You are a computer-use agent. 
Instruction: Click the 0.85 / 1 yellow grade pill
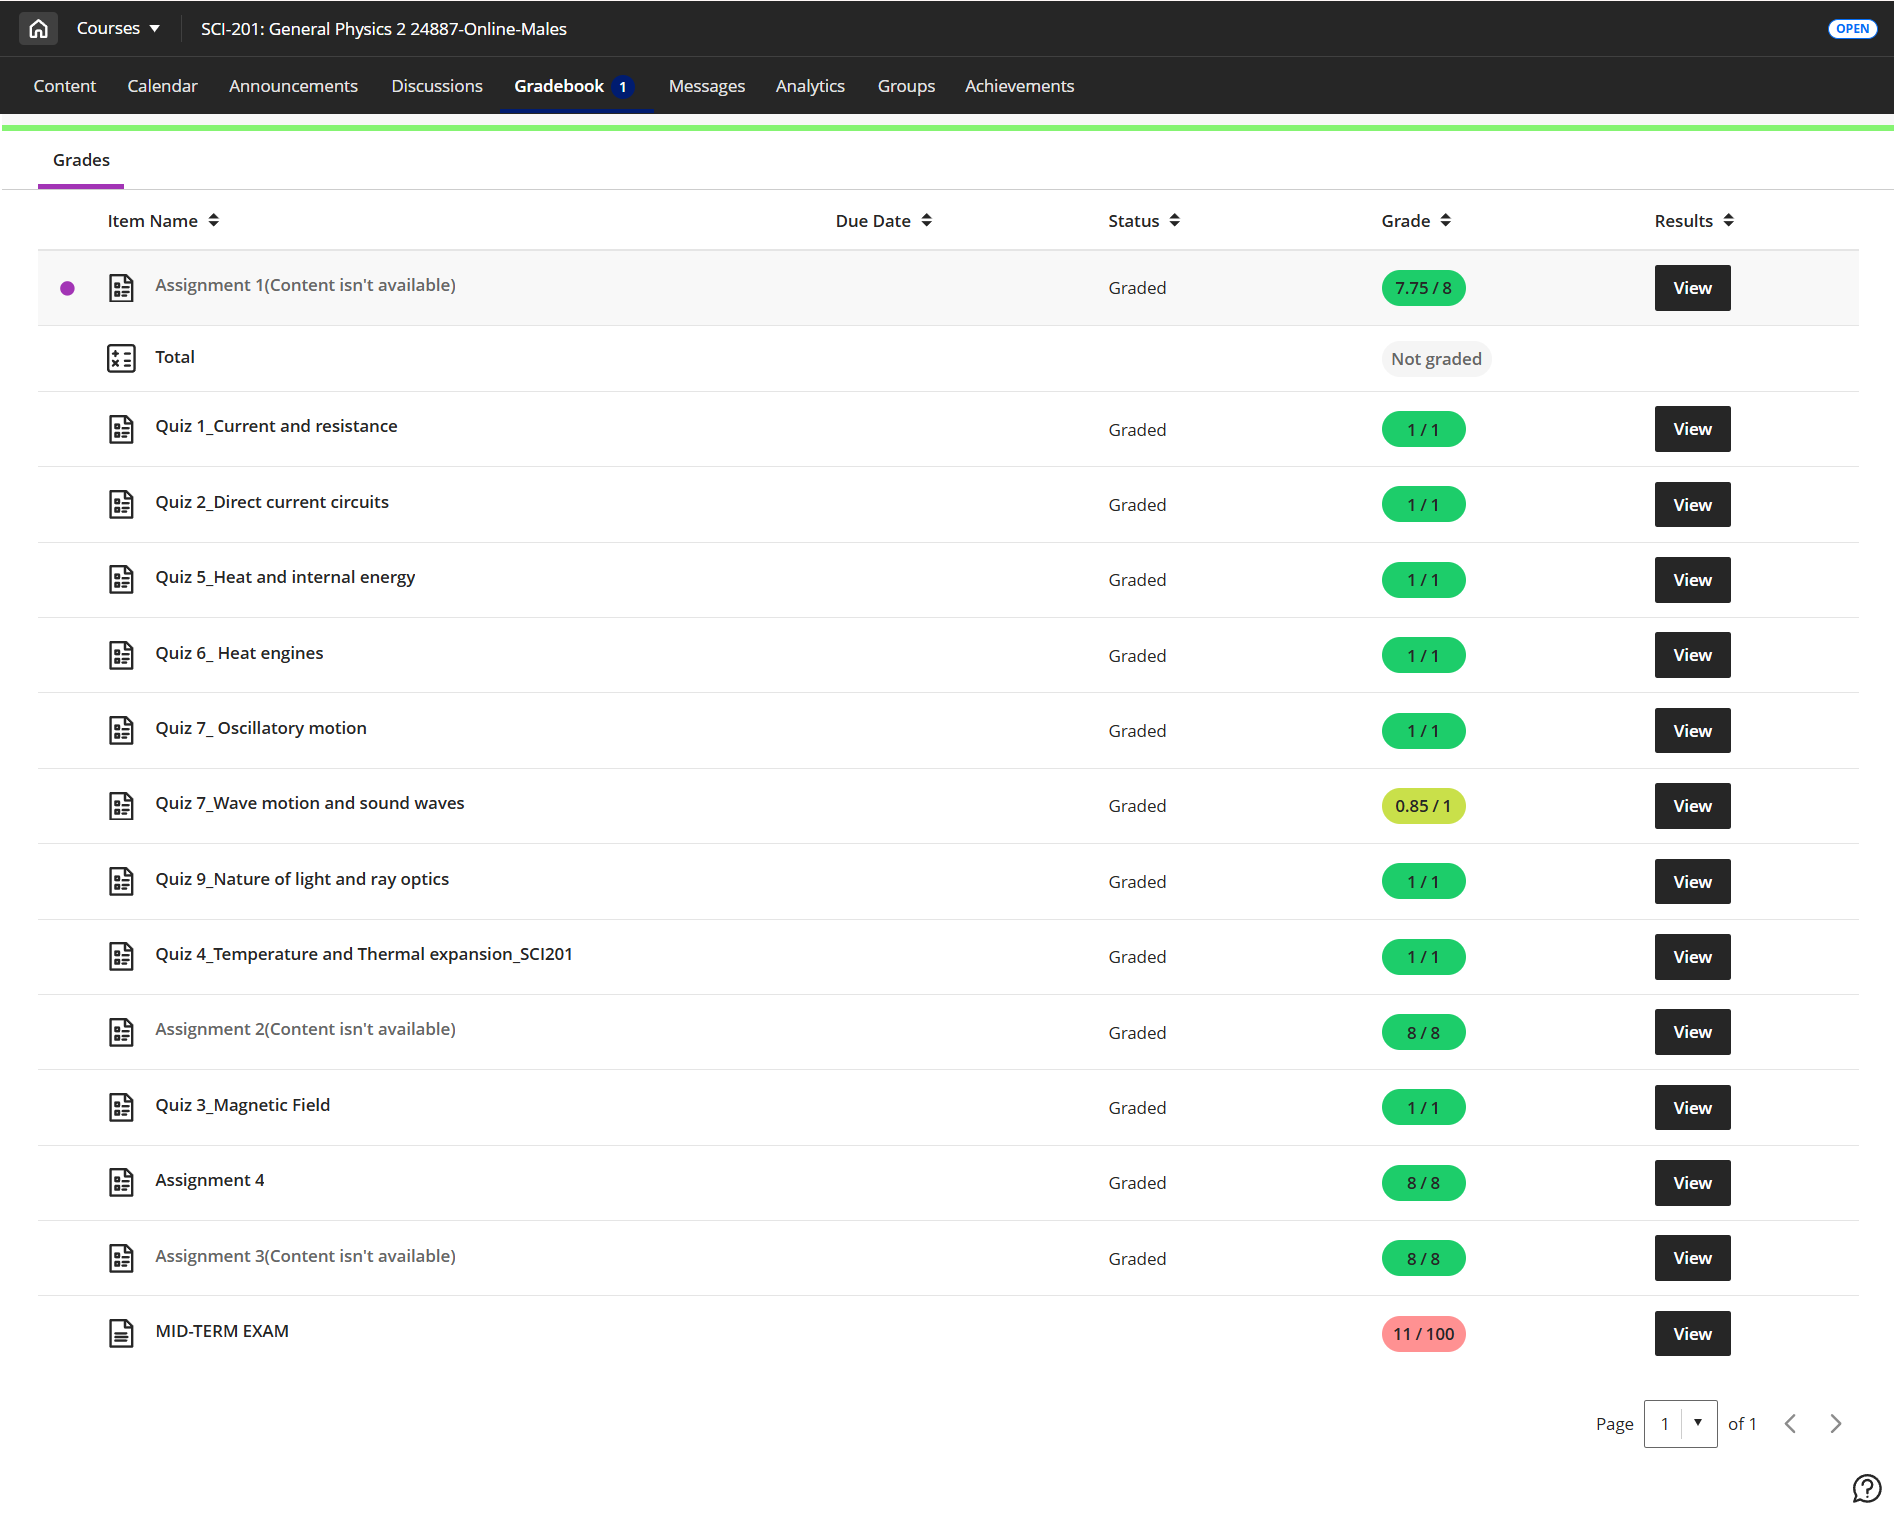pyautogui.click(x=1423, y=806)
